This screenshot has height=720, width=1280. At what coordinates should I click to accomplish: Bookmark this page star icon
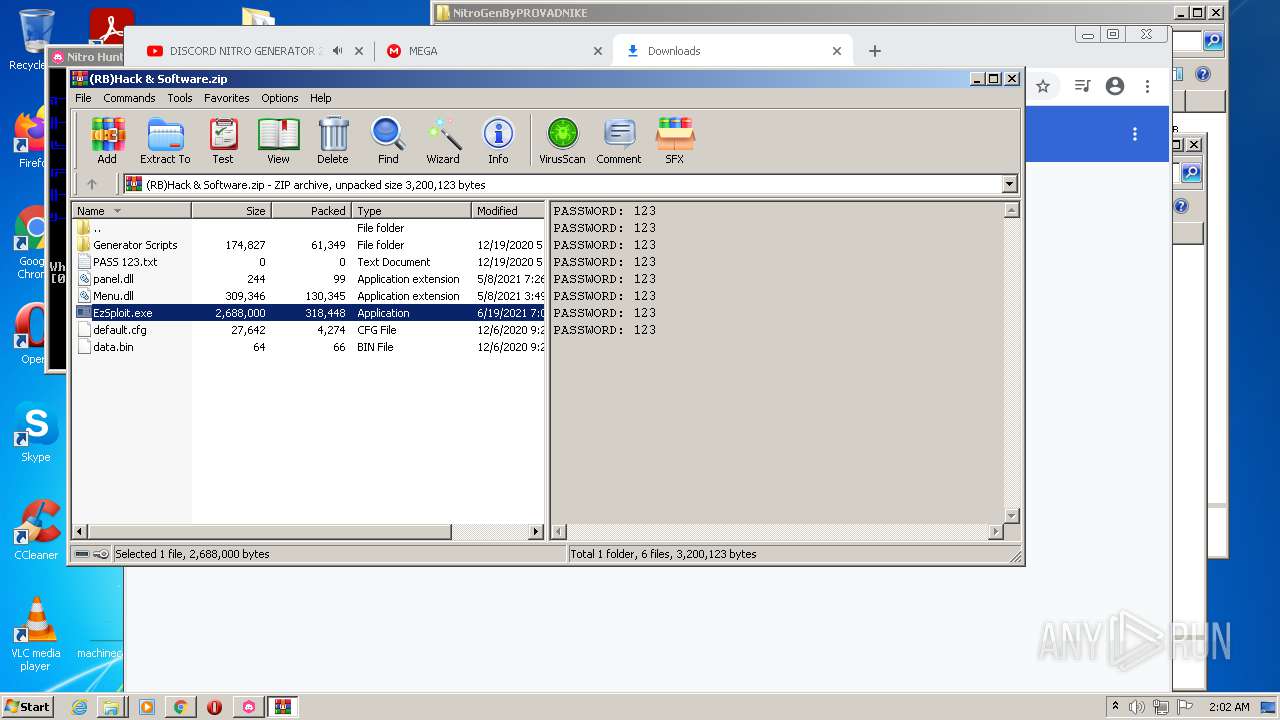1043,86
